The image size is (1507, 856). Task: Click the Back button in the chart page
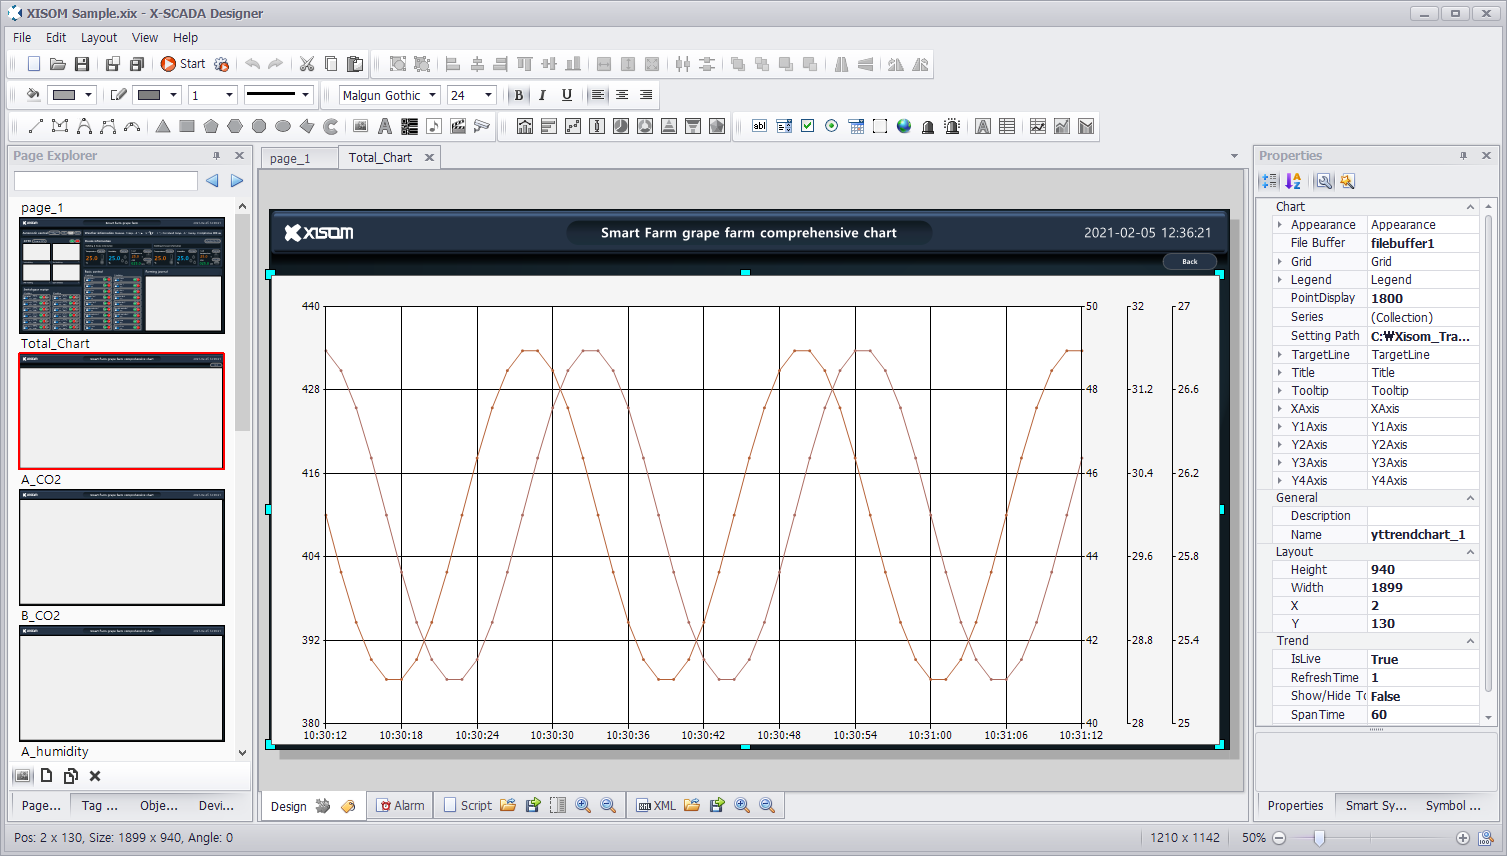(1190, 261)
